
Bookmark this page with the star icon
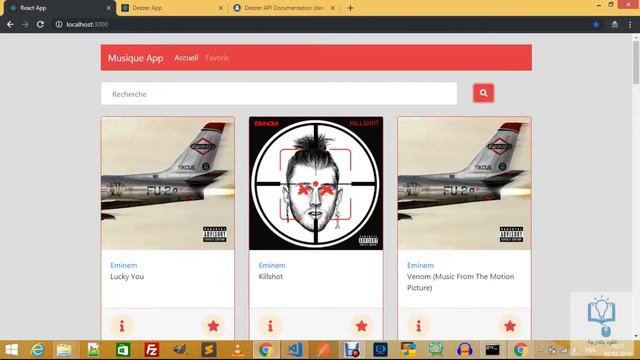coord(596,24)
